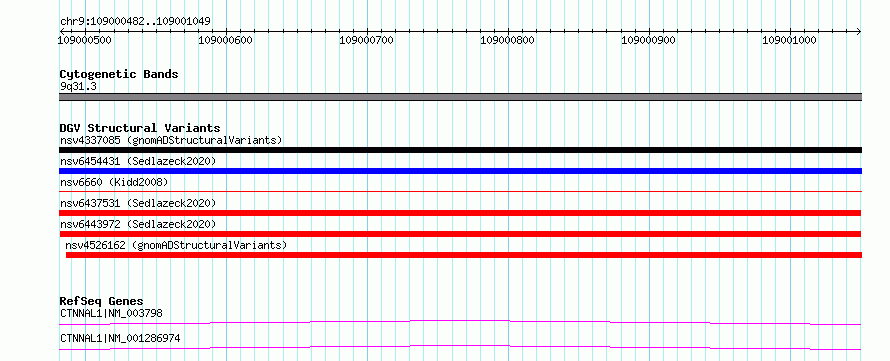Viewport: 890px width, 361px height.
Task: Click ruler position 109000500
Action: pyautogui.click(x=86, y=40)
